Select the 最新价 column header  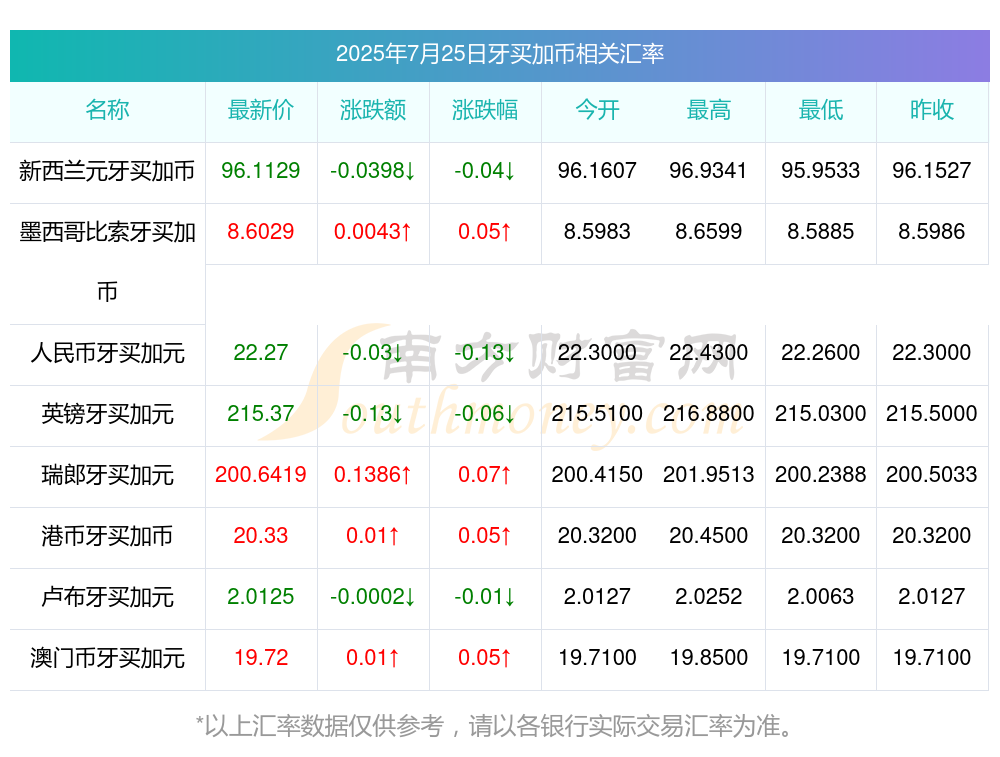(x=261, y=110)
